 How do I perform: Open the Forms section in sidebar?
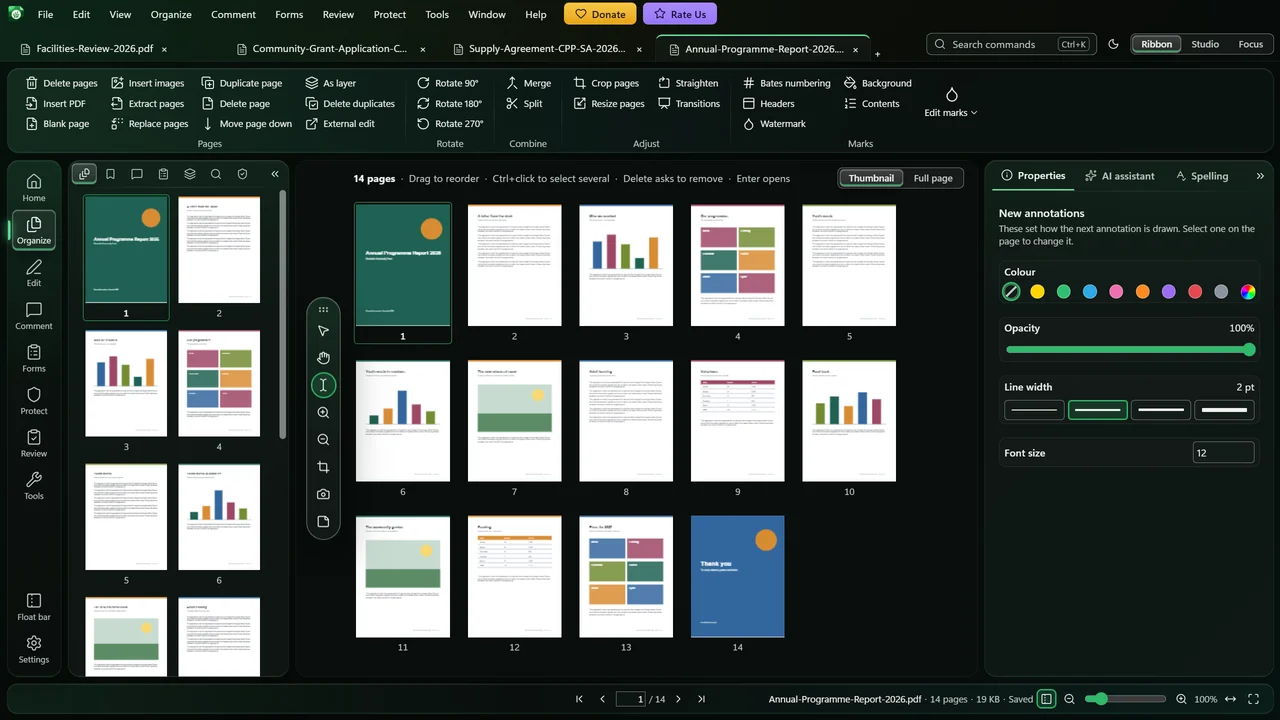34,358
